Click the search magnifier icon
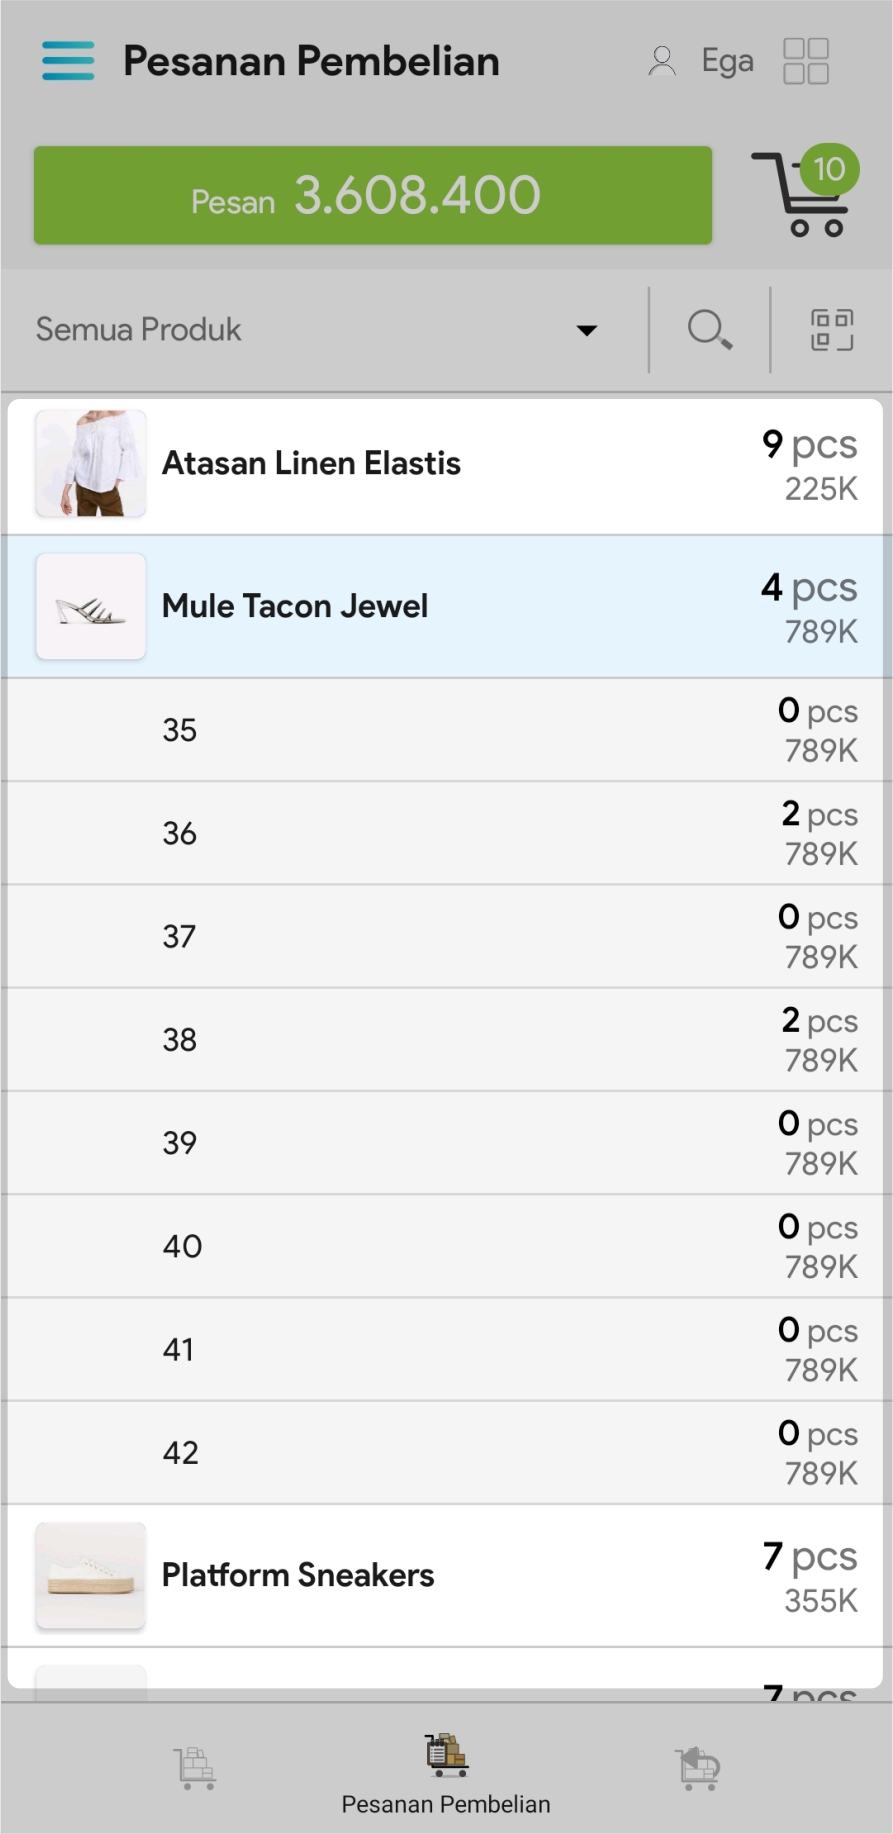The height and width of the screenshot is (1834, 893). pyautogui.click(x=709, y=329)
